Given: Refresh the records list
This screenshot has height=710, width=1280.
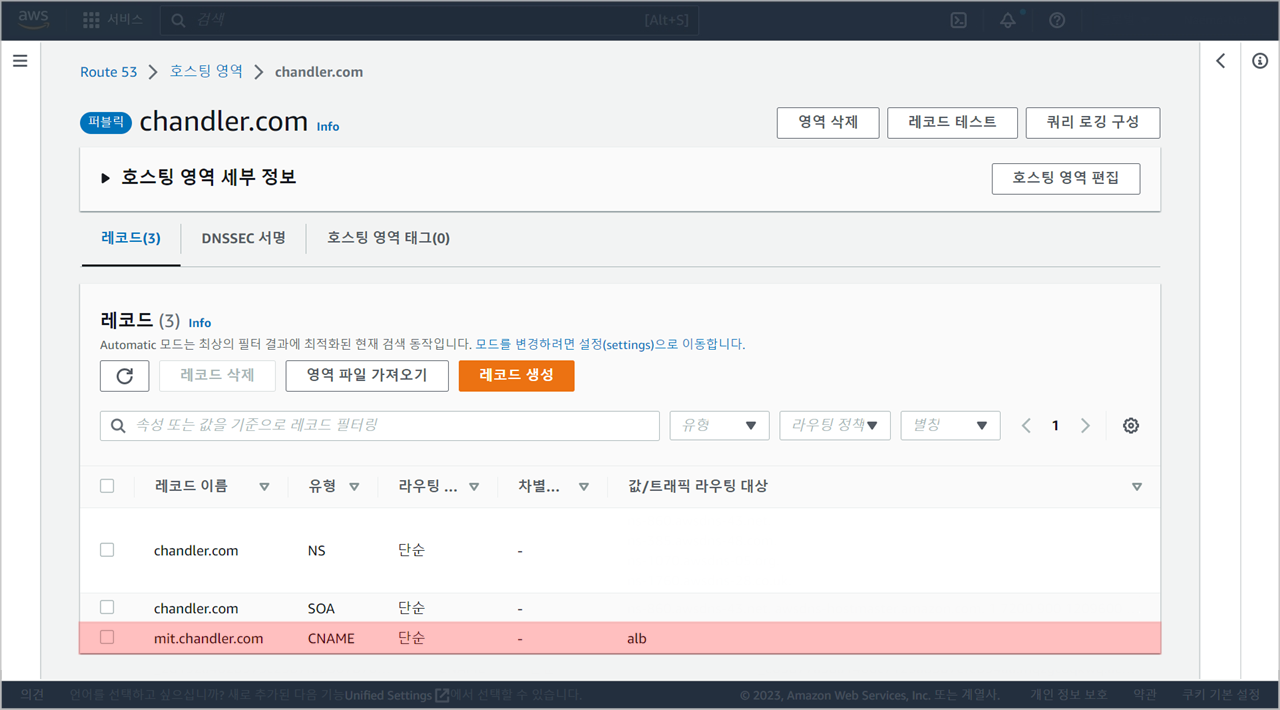Looking at the screenshot, I should click(125, 376).
